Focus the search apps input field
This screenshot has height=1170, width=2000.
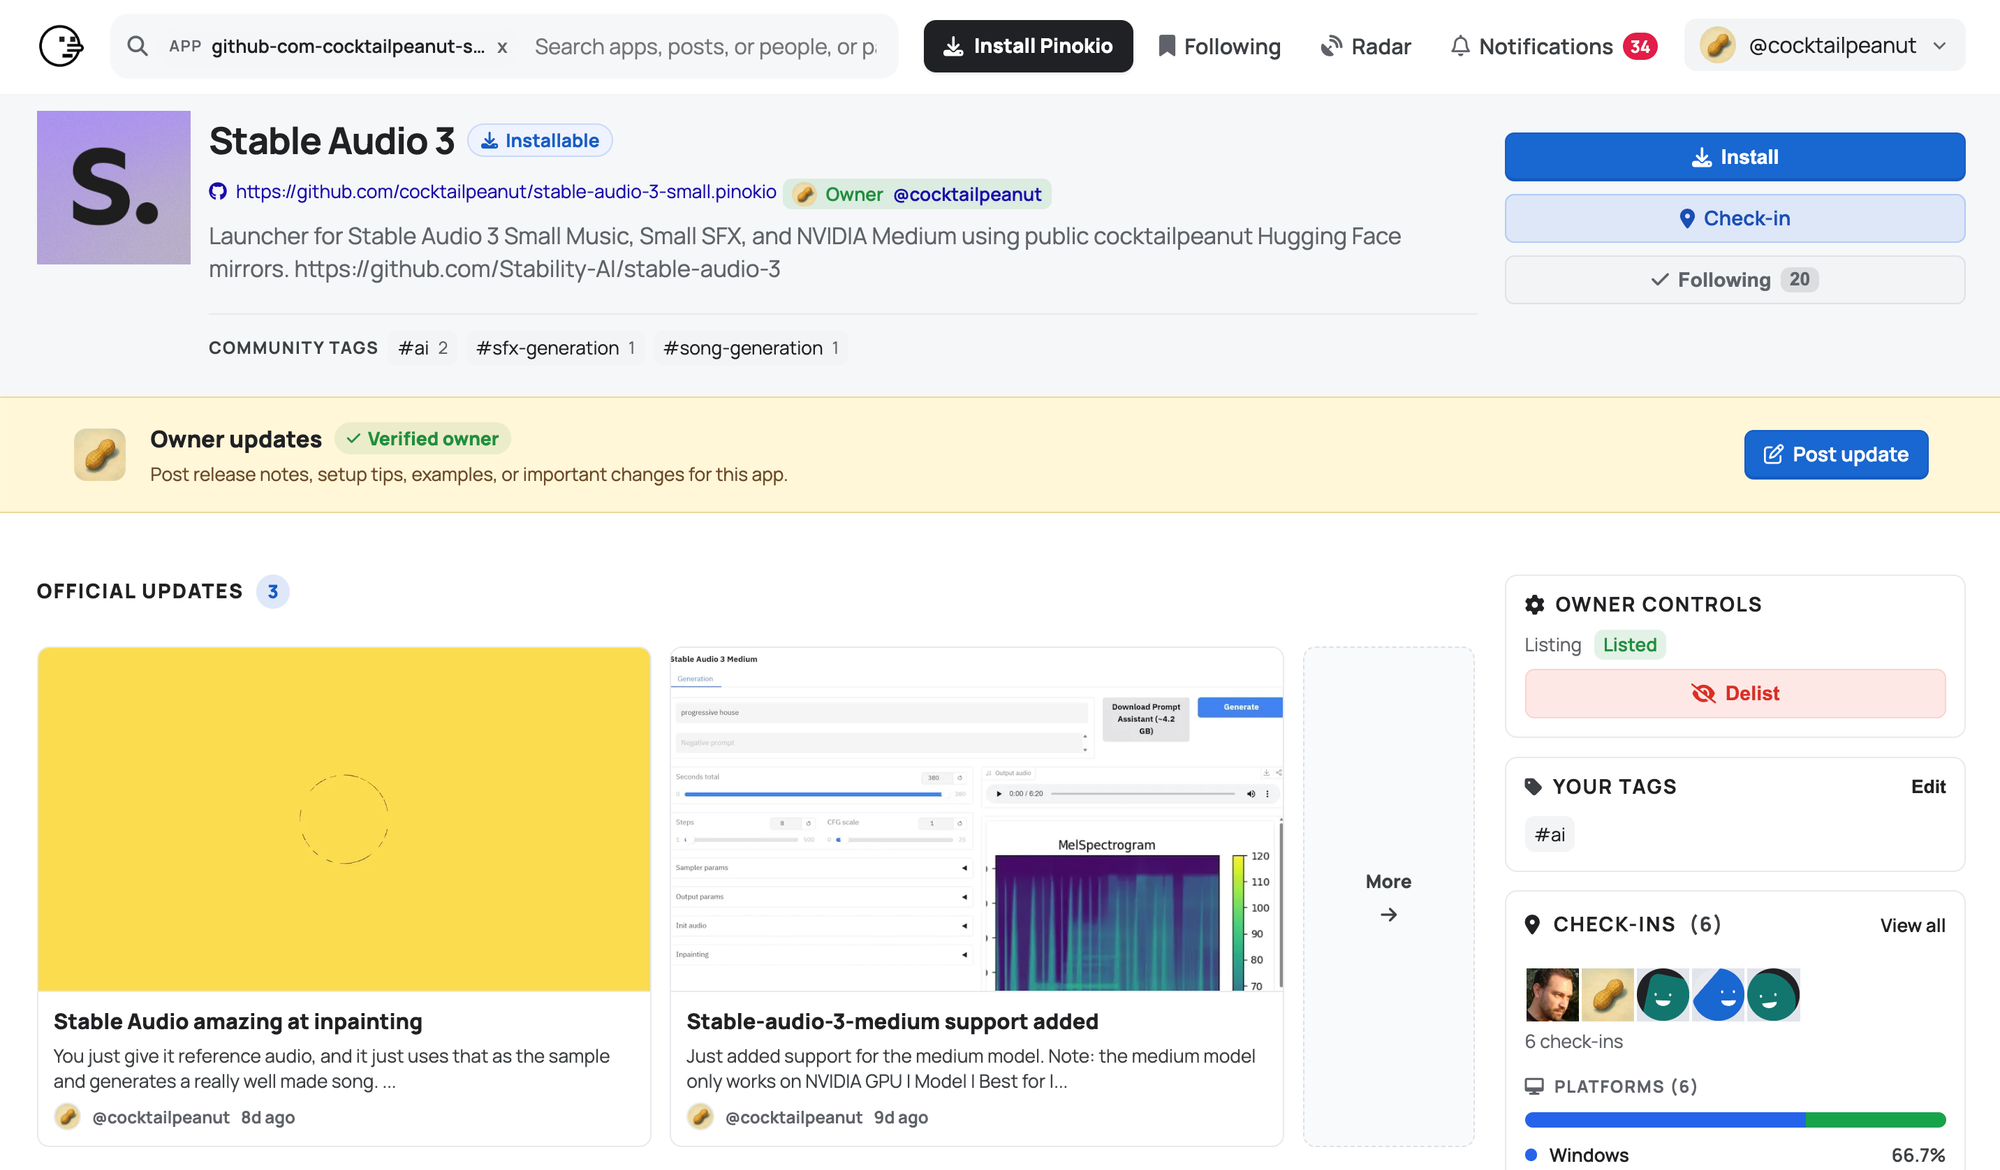pyautogui.click(x=706, y=46)
